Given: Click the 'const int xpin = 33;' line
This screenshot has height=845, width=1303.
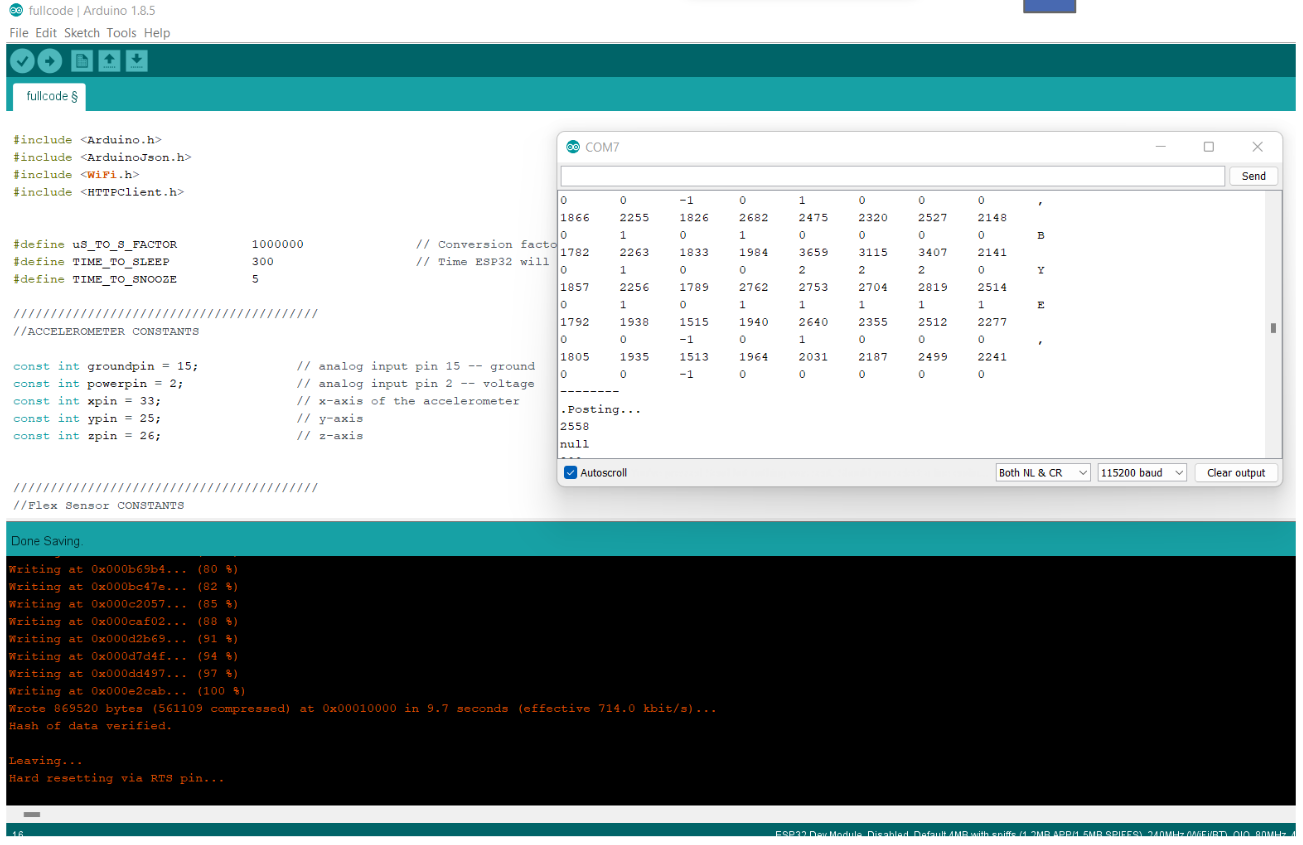Looking at the screenshot, I should [87, 401].
